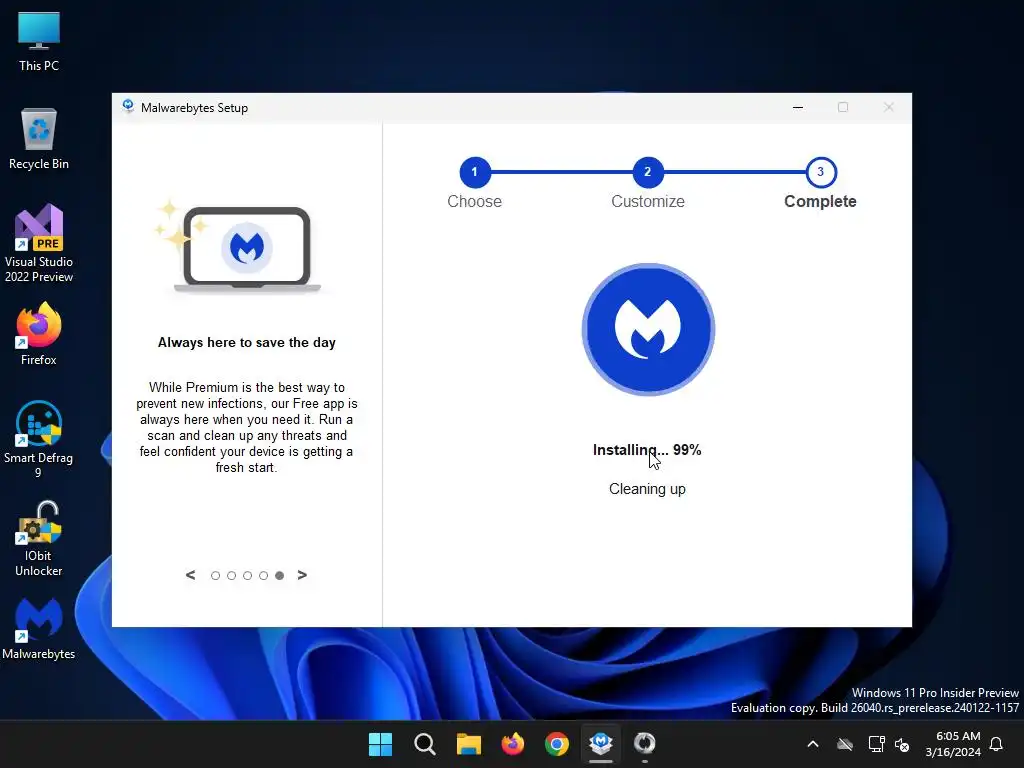
Task: Launch Firefox from the taskbar
Action: click(x=513, y=744)
